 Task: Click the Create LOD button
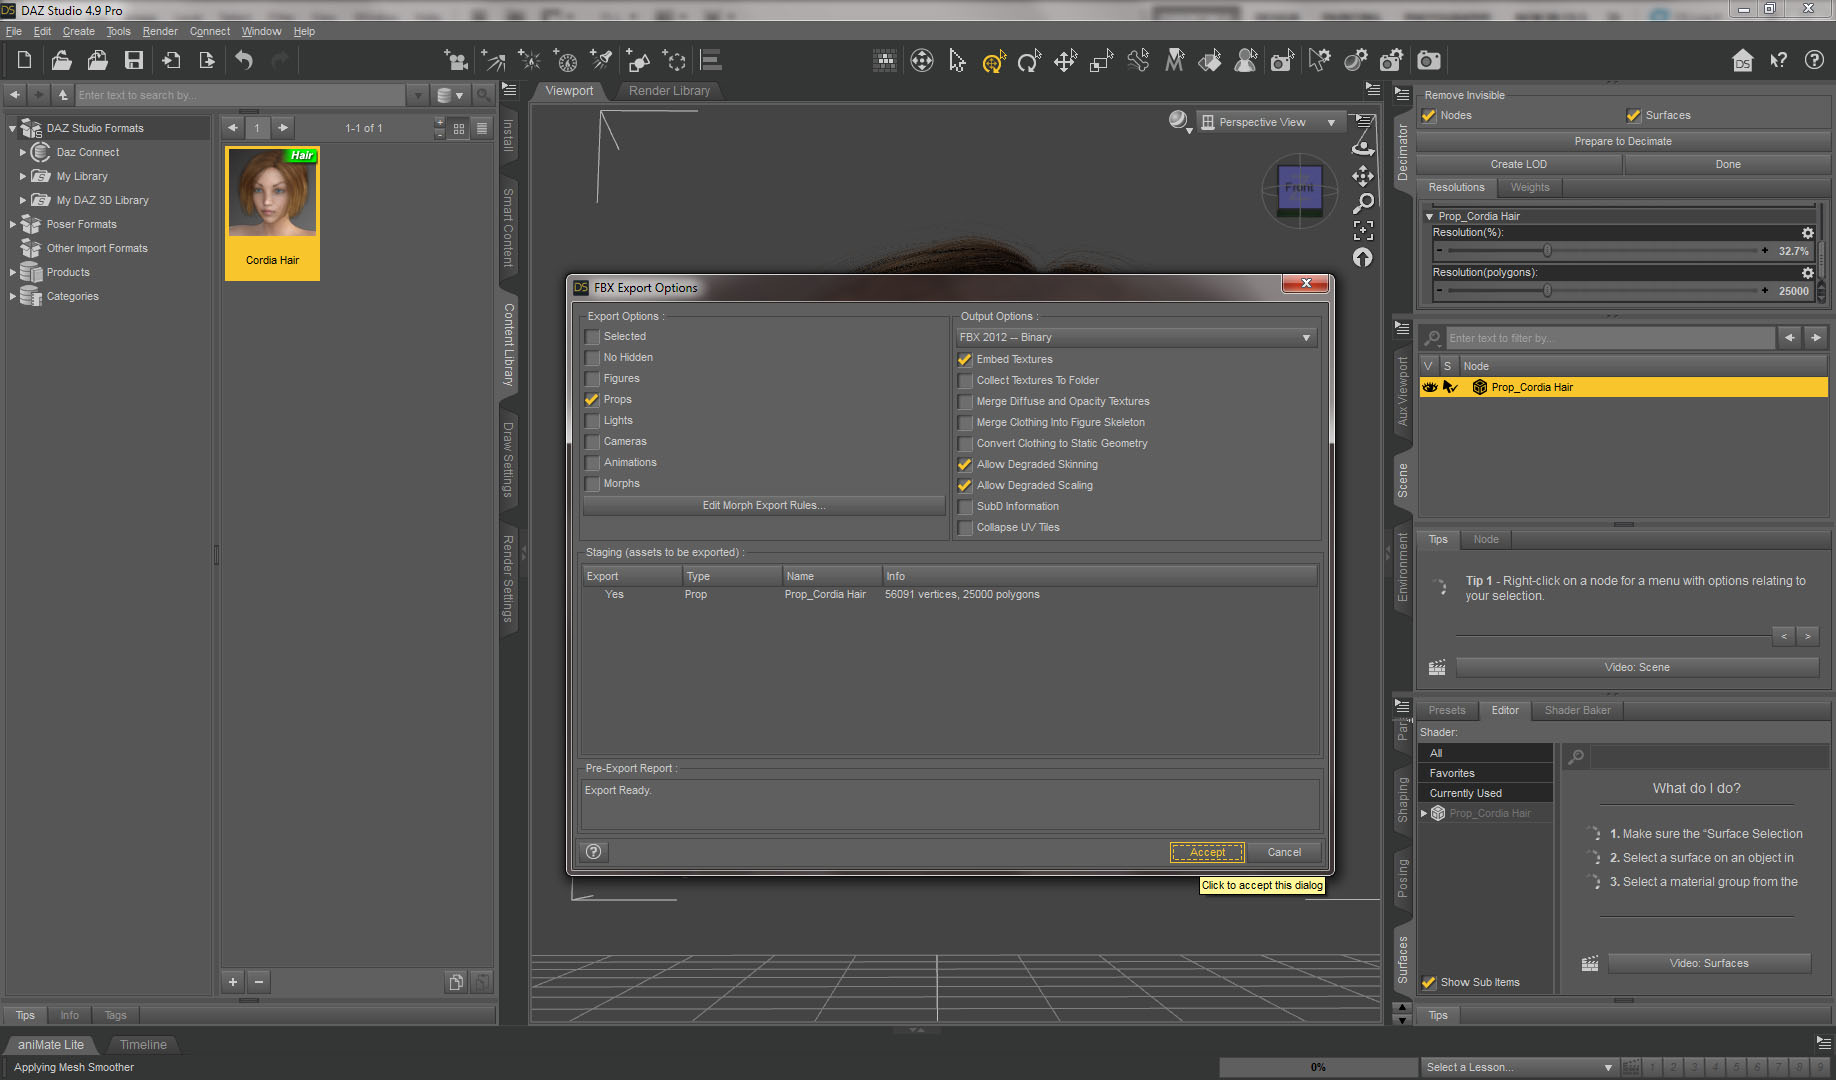[x=1518, y=164]
